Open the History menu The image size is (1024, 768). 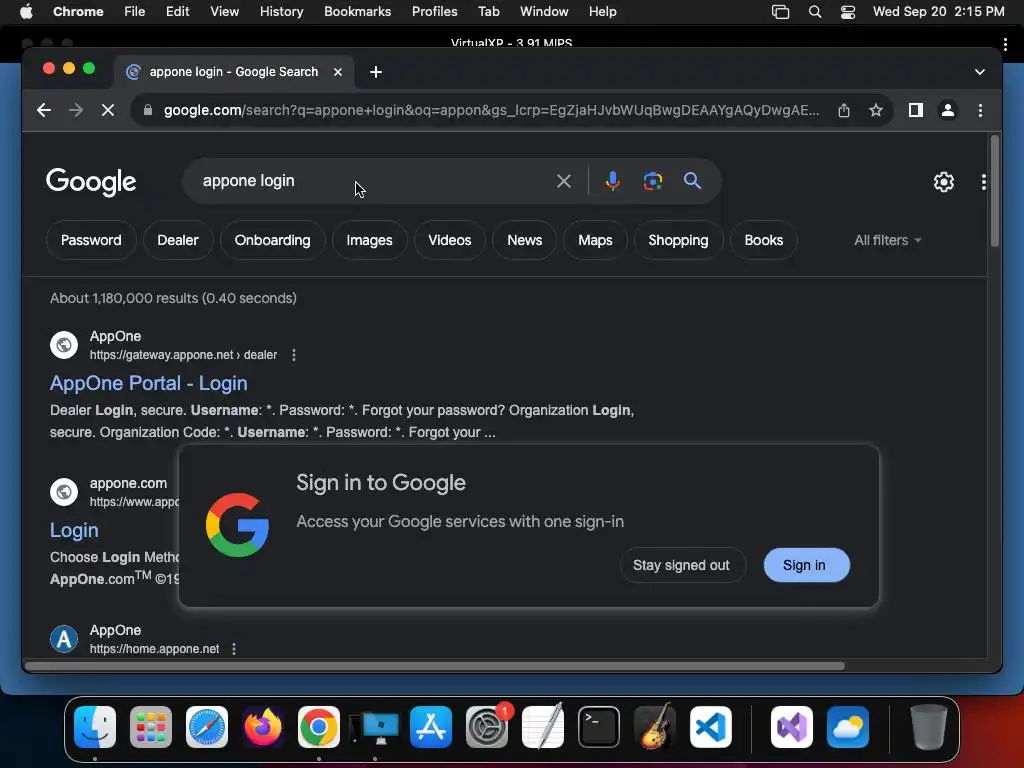[x=281, y=12]
